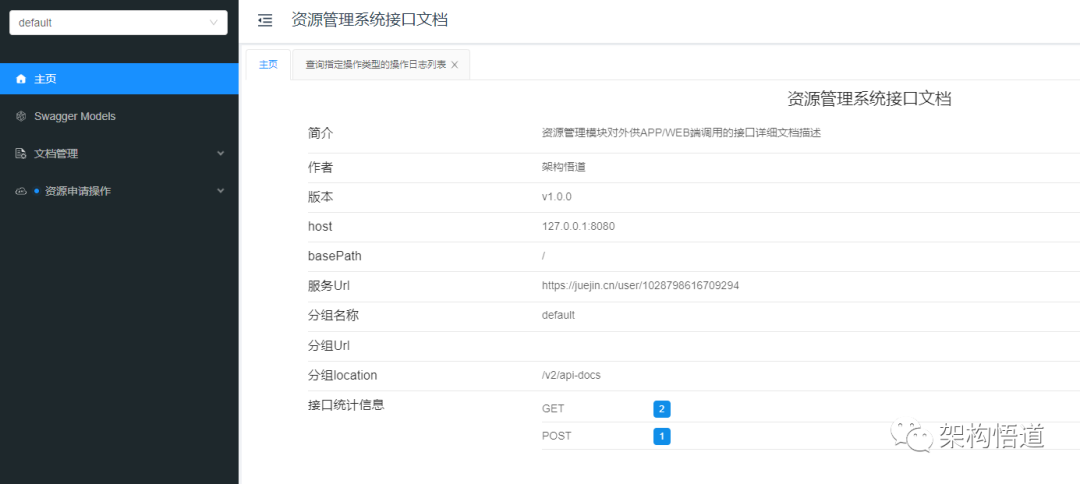Viewport: 1080px width, 484px height.
Task: Click the 分组location label
Action: pos(342,375)
